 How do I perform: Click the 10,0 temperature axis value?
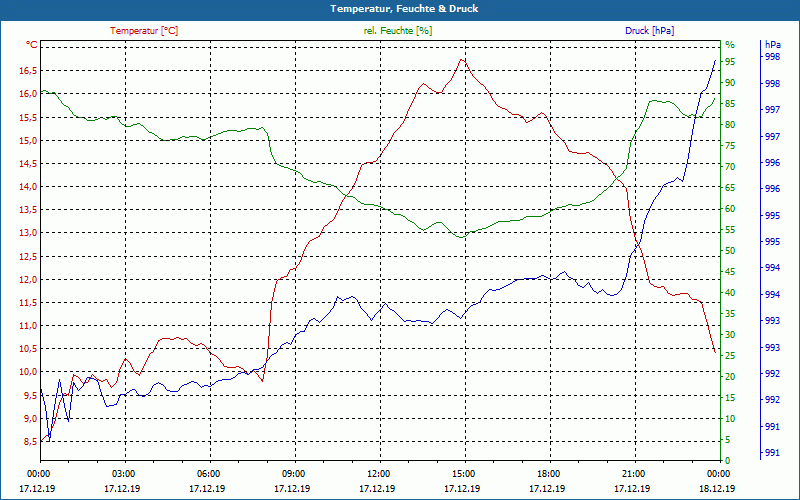(28, 372)
